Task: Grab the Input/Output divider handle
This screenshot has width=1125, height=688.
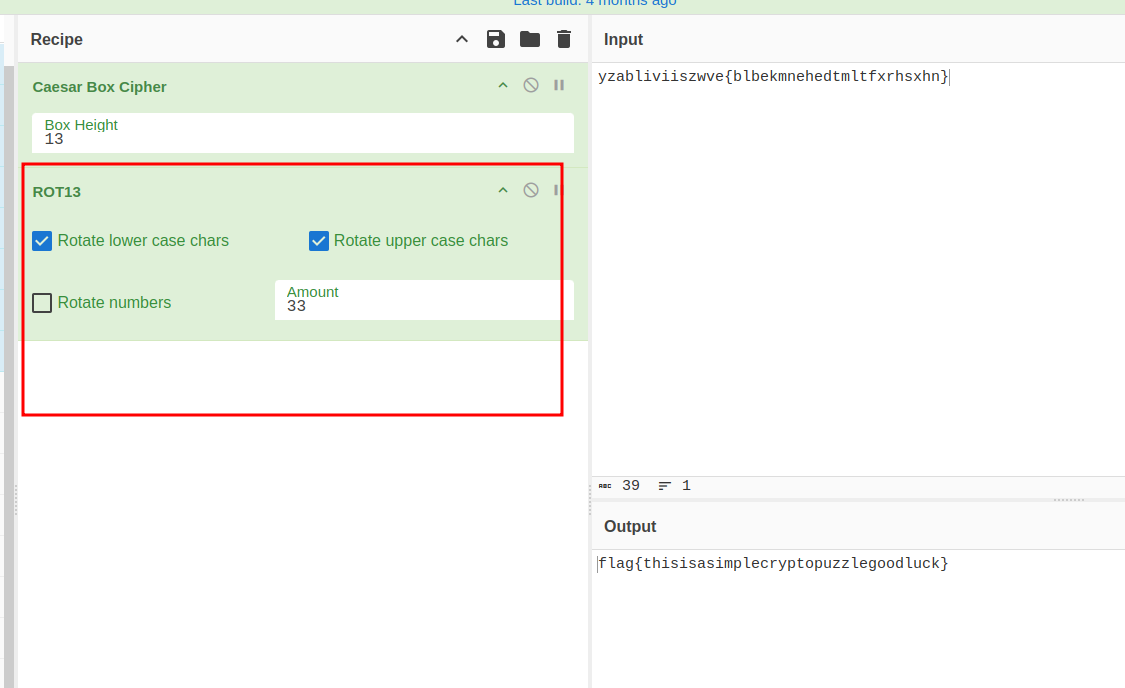Action: pyautogui.click(x=1068, y=499)
